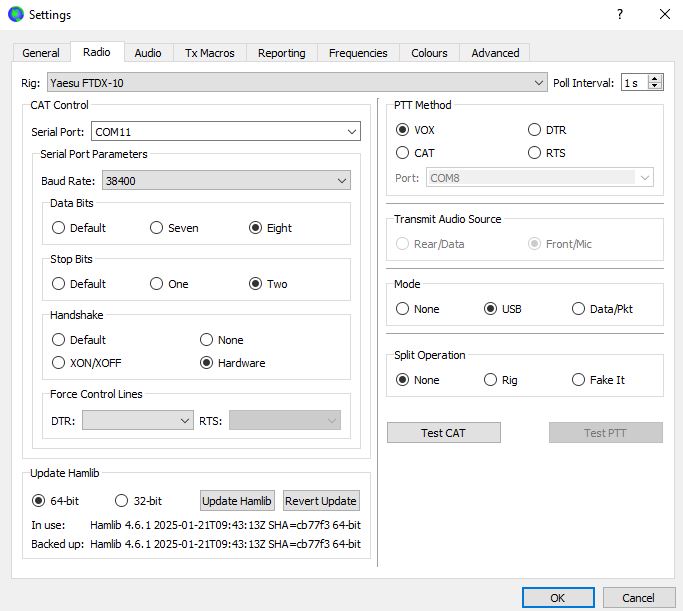The height and width of the screenshot is (611, 683).
Task: Select 32-bit Hamlib option
Action: 122,501
